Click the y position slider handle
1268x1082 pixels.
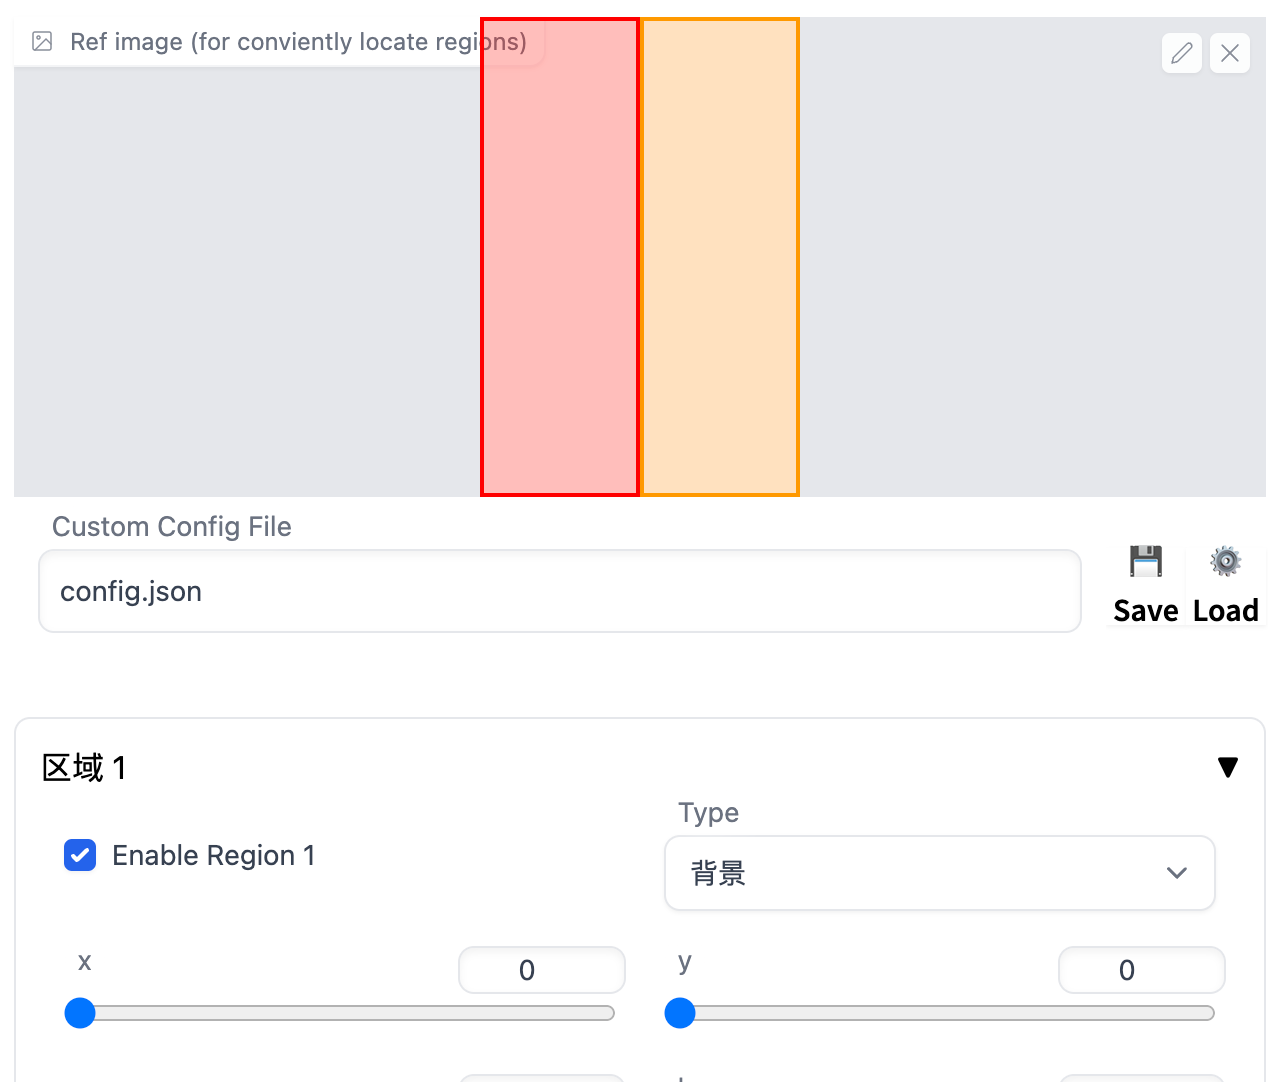680,1013
